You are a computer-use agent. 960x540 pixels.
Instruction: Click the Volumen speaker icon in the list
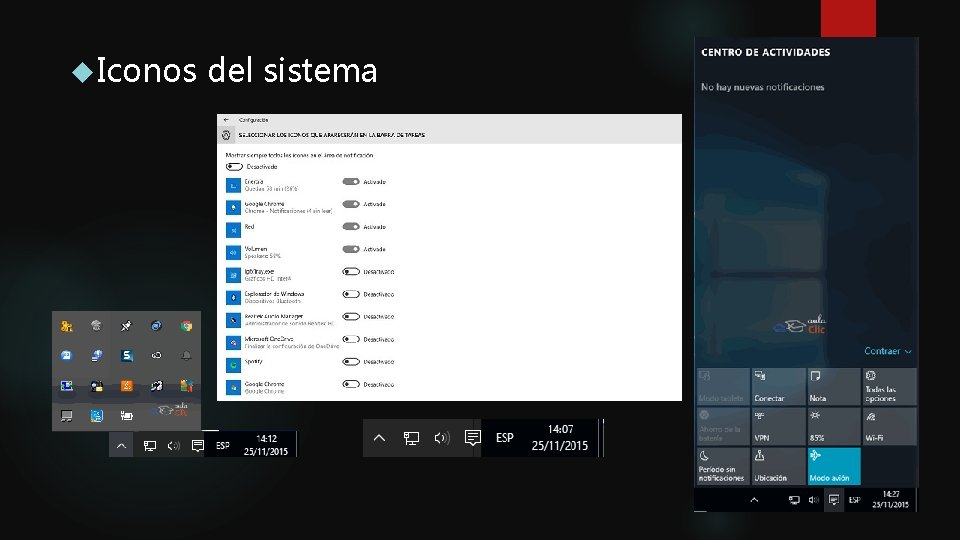(x=233, y=252)
